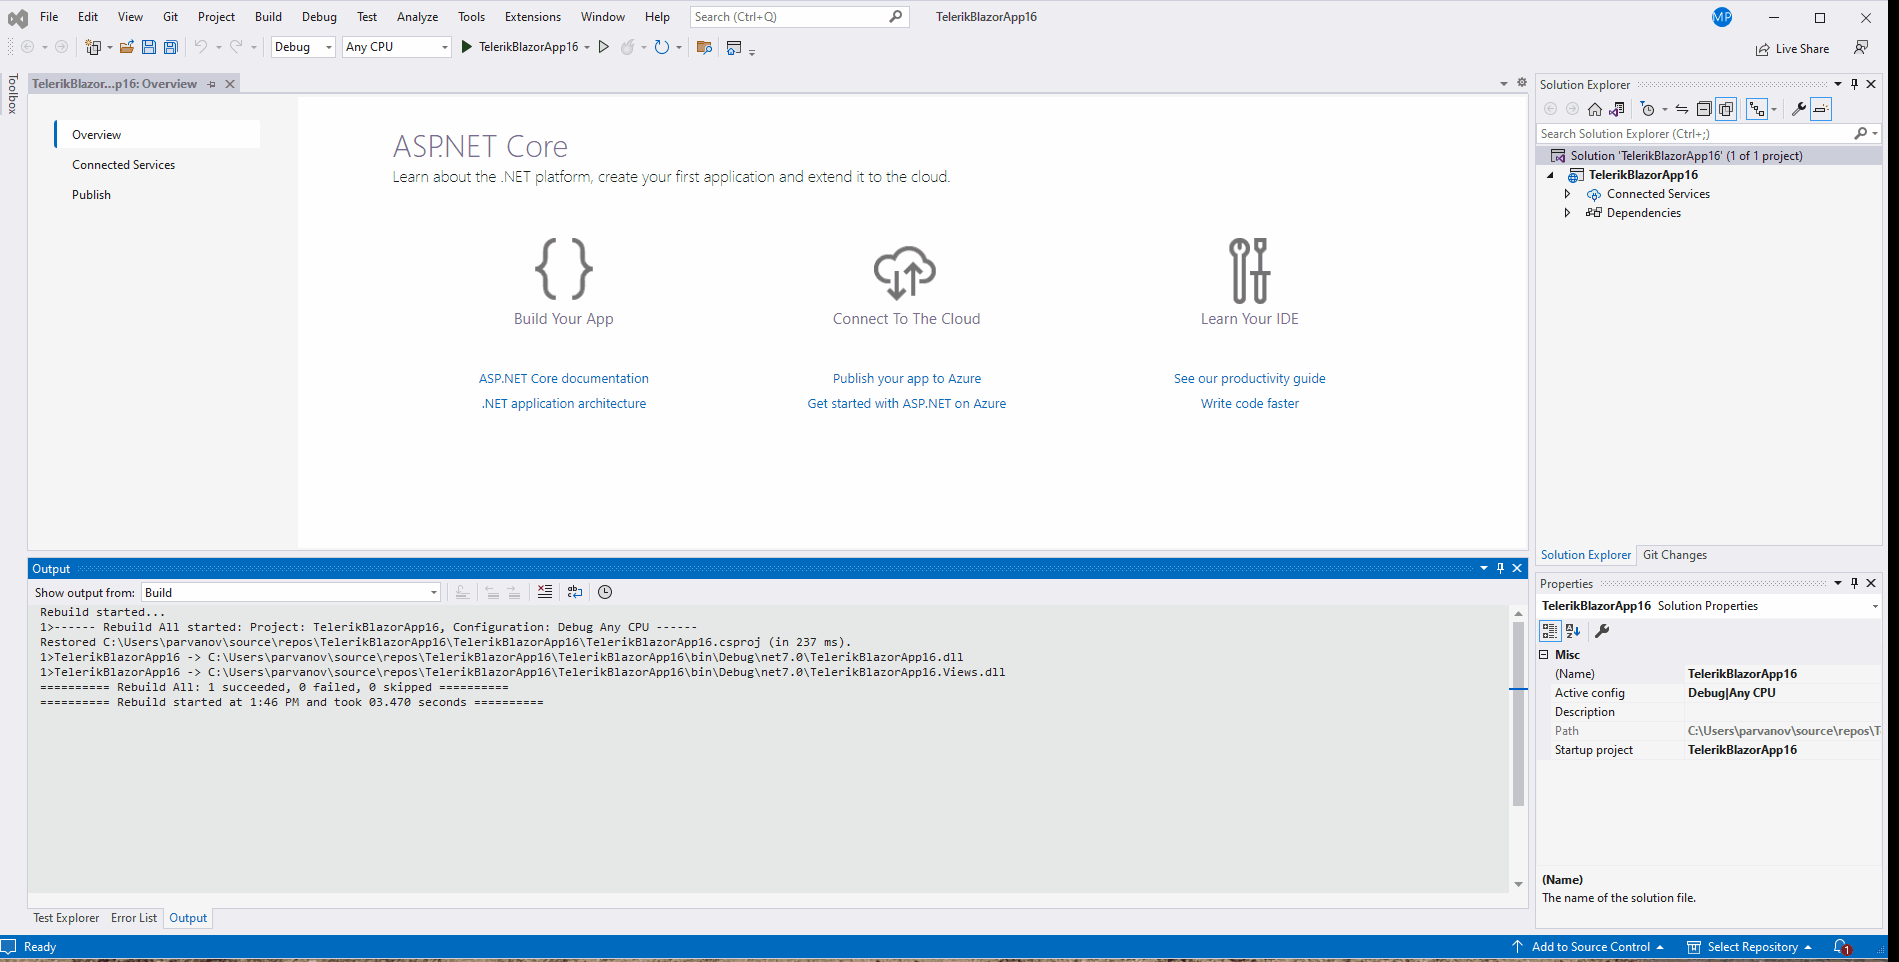1899x962 pixels.
Task: Start without debugging using the outlined play icon
Action: [604, 47]
